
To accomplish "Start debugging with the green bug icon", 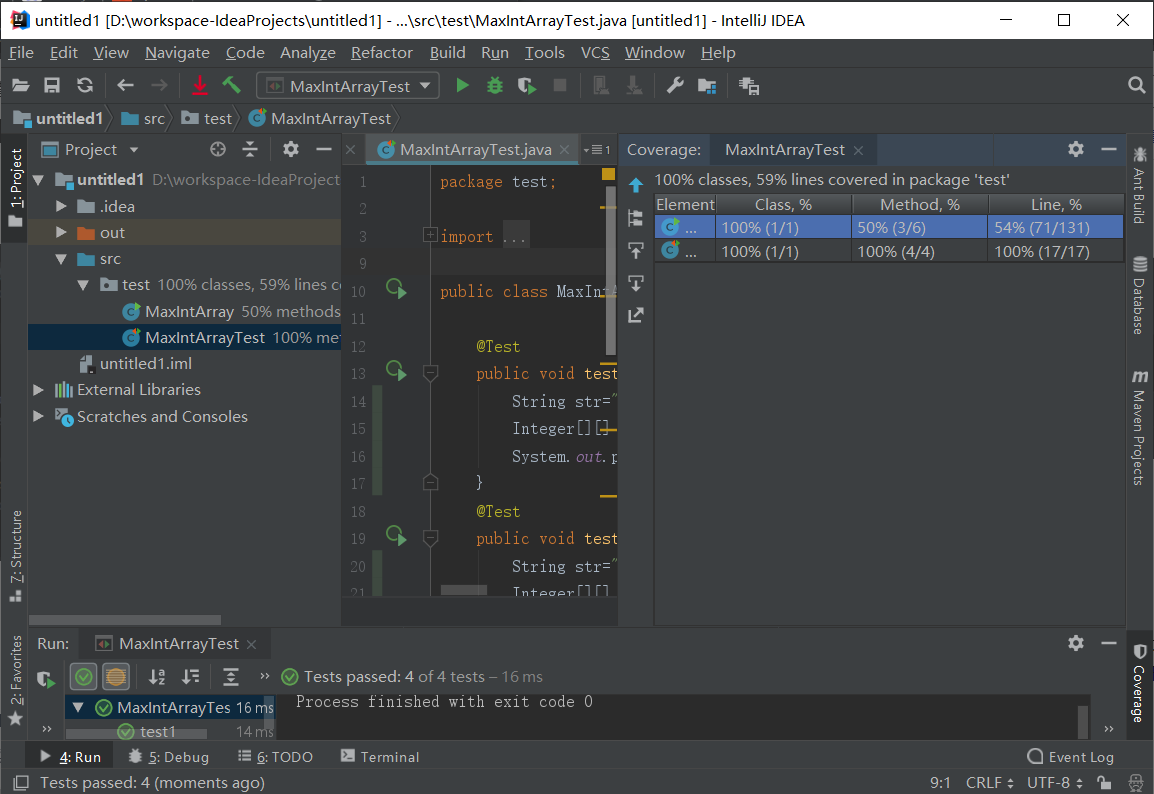I will click(x=494, y=86).
